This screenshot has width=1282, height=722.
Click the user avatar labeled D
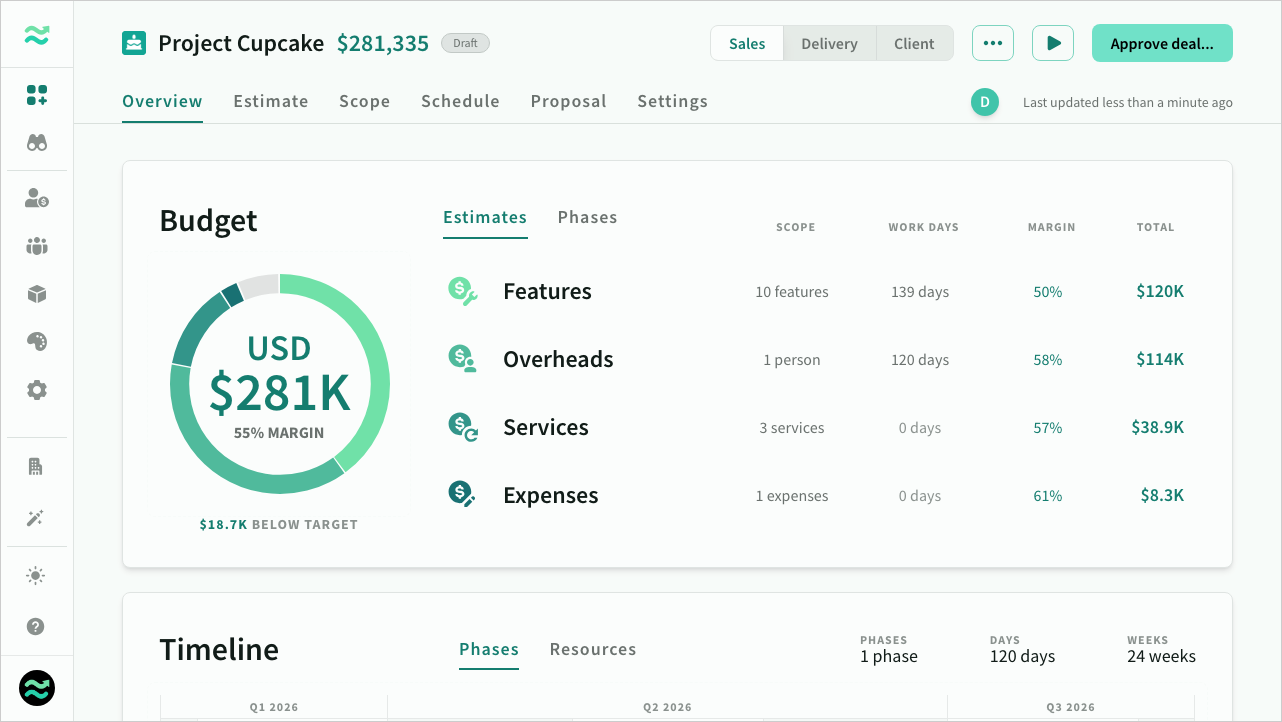pyautogui.click(x=985, y=102)
